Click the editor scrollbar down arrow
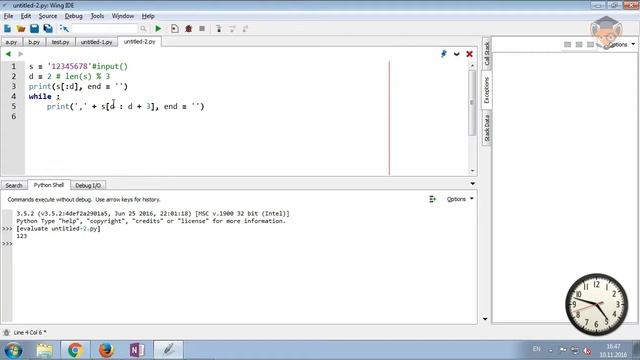 472,171
